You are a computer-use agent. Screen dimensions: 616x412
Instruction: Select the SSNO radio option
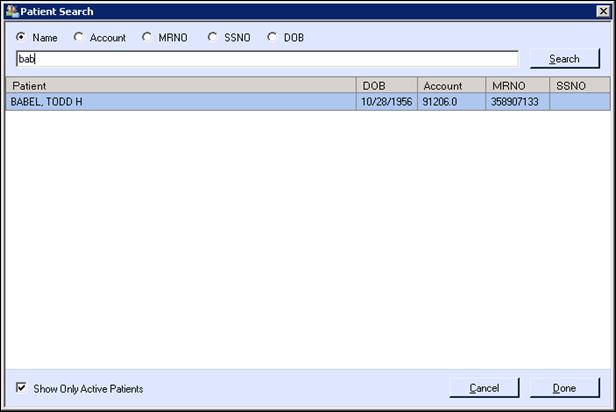(x=212, y=37)
